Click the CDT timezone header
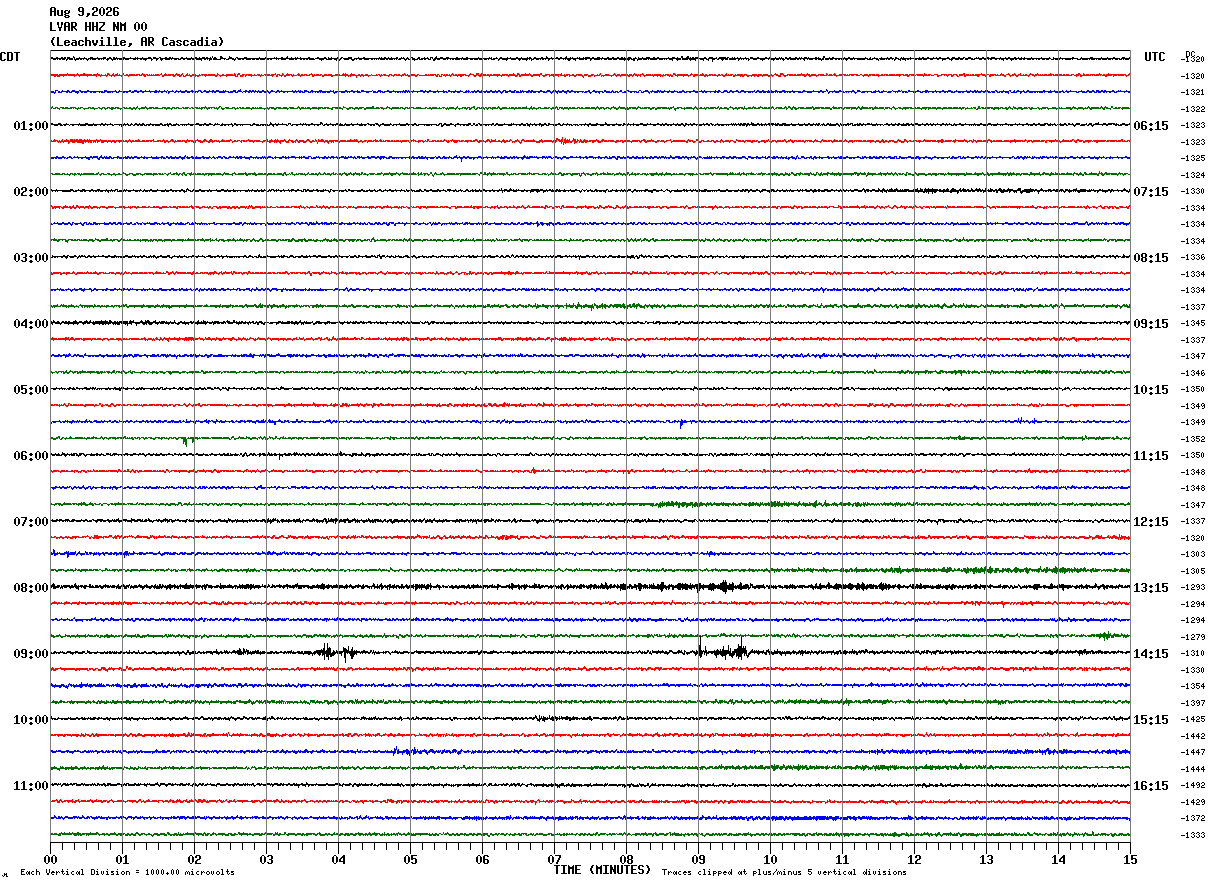The height and width of the screenshot is (886, 1210). click(10, 57)
